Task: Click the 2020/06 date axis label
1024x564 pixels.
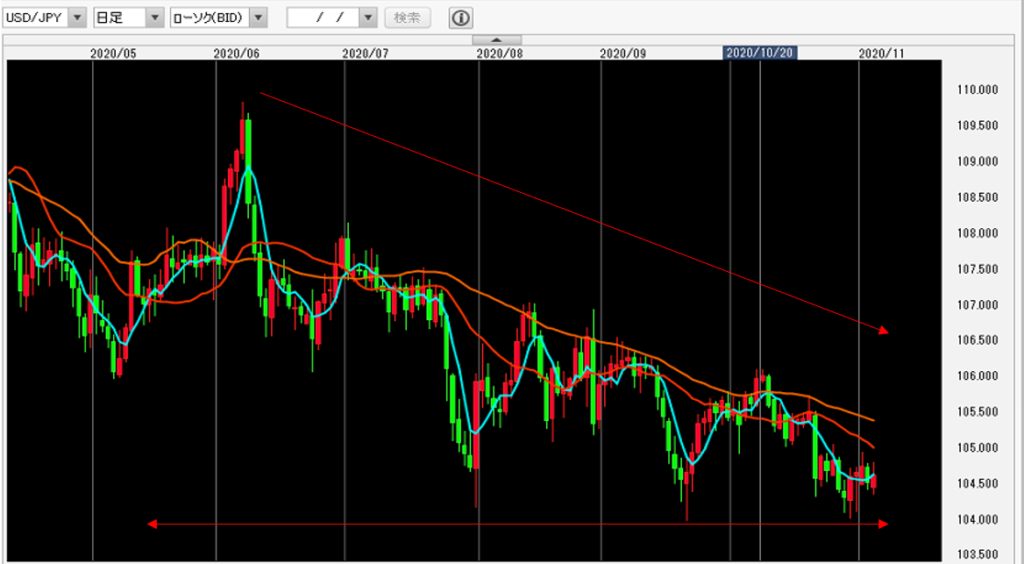Action: [237, 52]
